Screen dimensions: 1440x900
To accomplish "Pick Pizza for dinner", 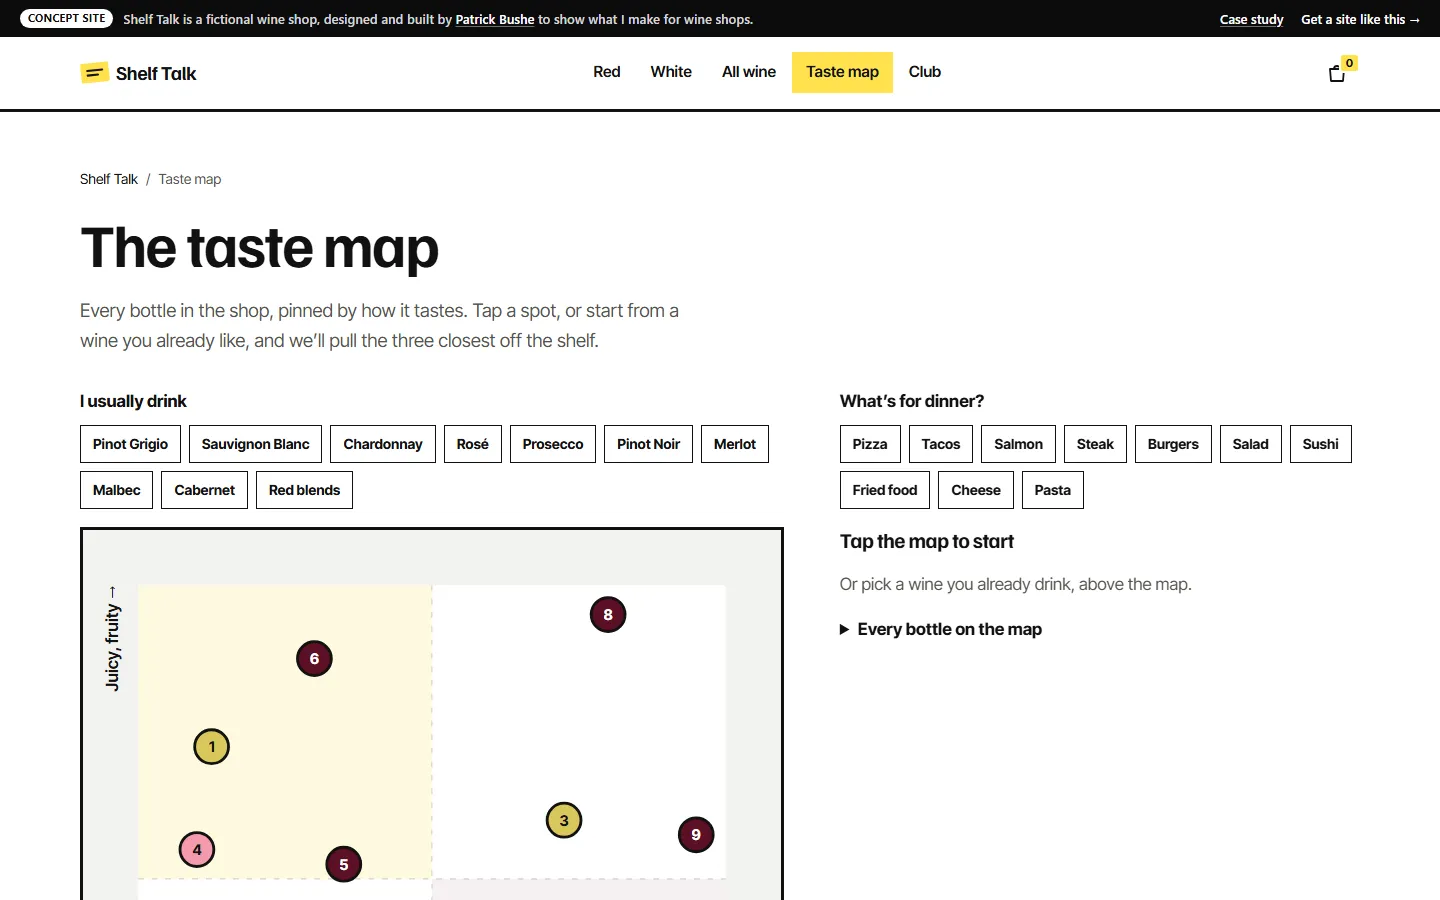I will 870,444.
